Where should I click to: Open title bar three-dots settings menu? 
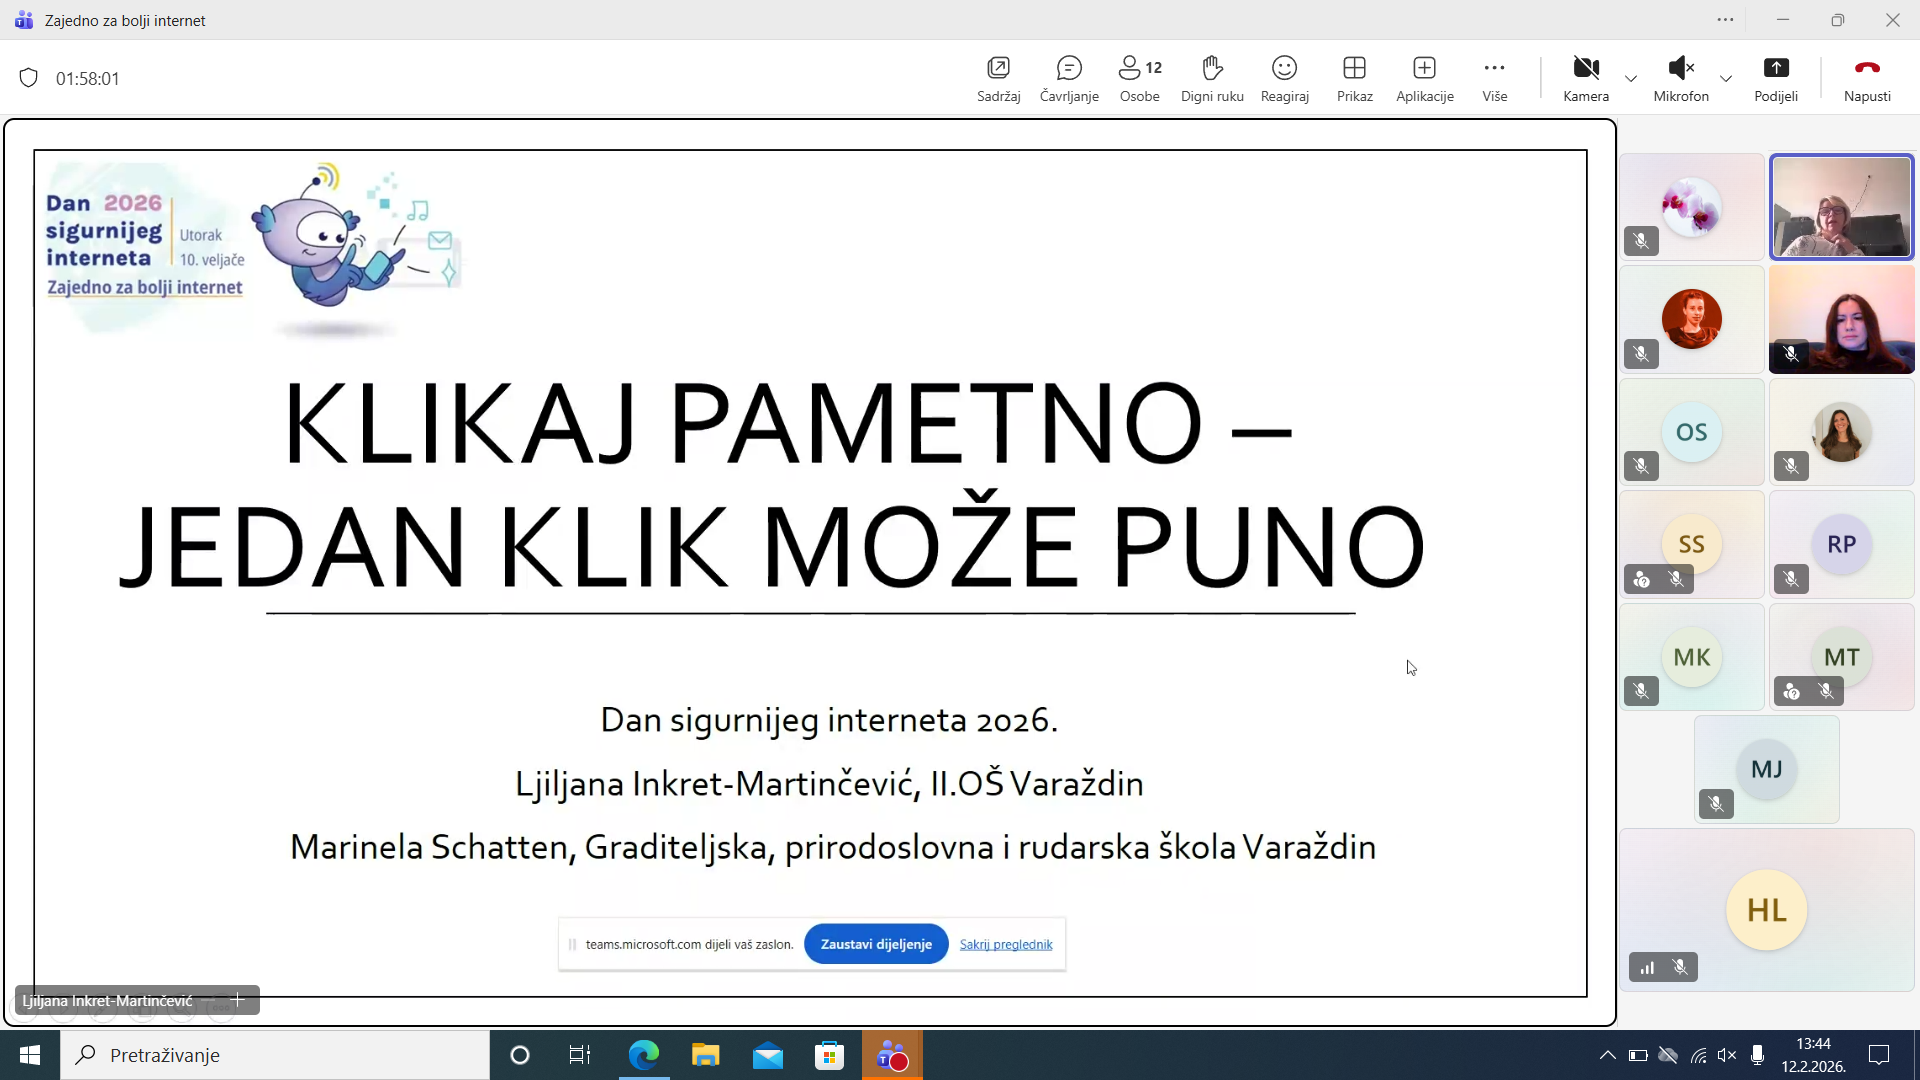pyautogui.click(x=1725, y=20)
